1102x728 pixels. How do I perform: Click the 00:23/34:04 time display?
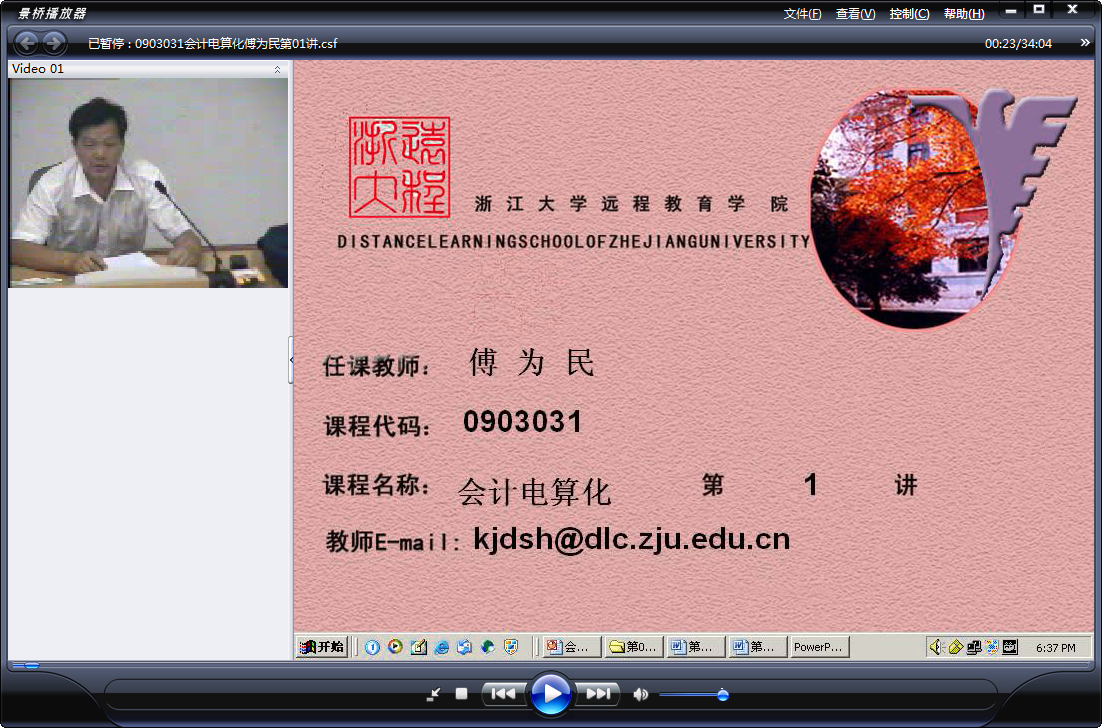pyautogui.click(x=1018, y=44)
